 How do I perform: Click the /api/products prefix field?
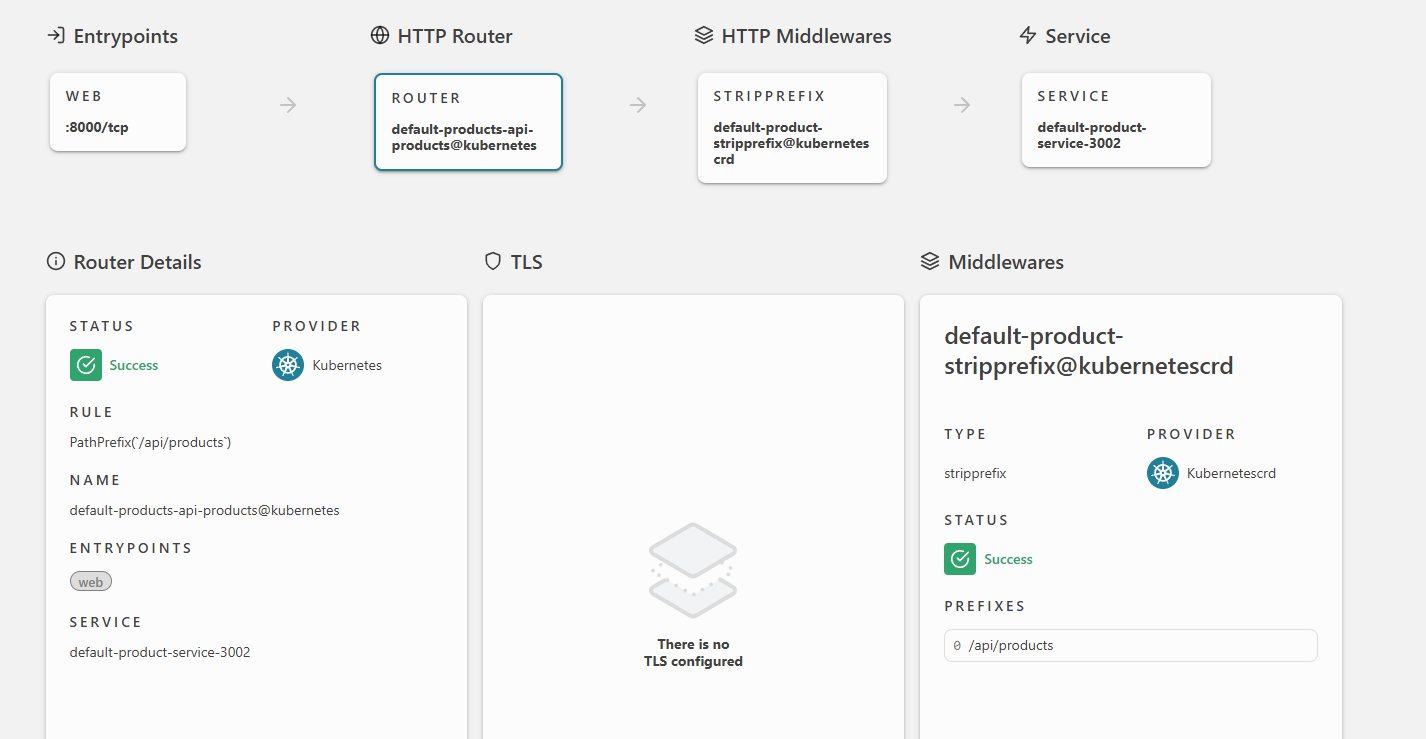tap(1130, 646)
